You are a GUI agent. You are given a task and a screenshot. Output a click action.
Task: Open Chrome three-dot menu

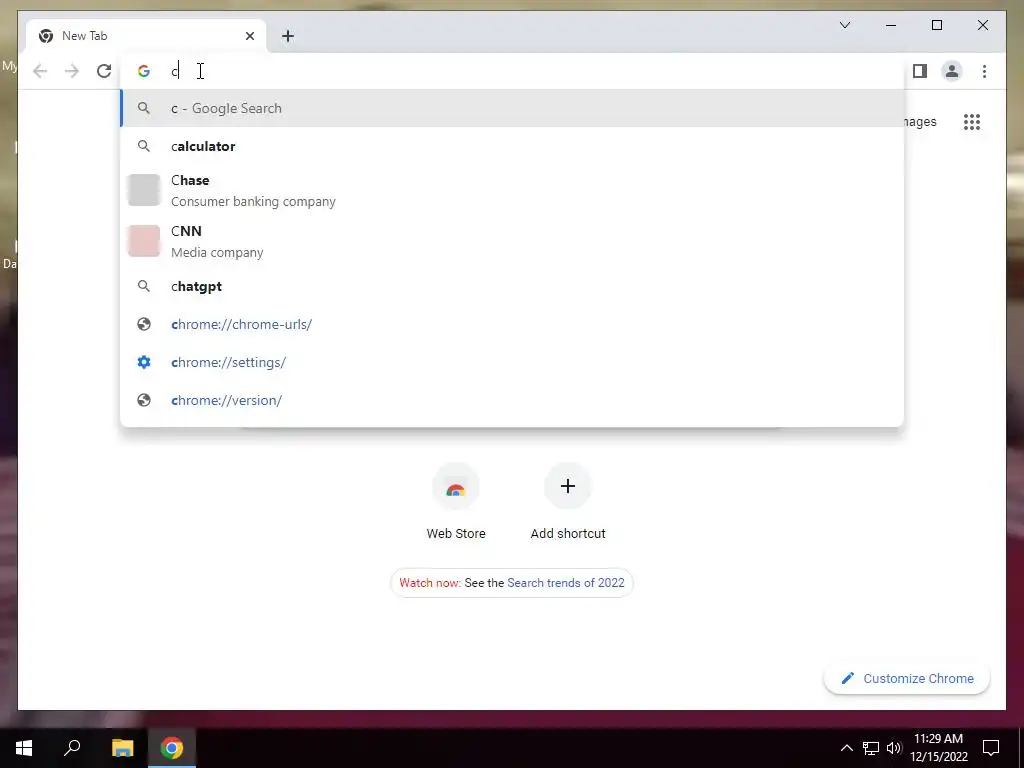984,71
